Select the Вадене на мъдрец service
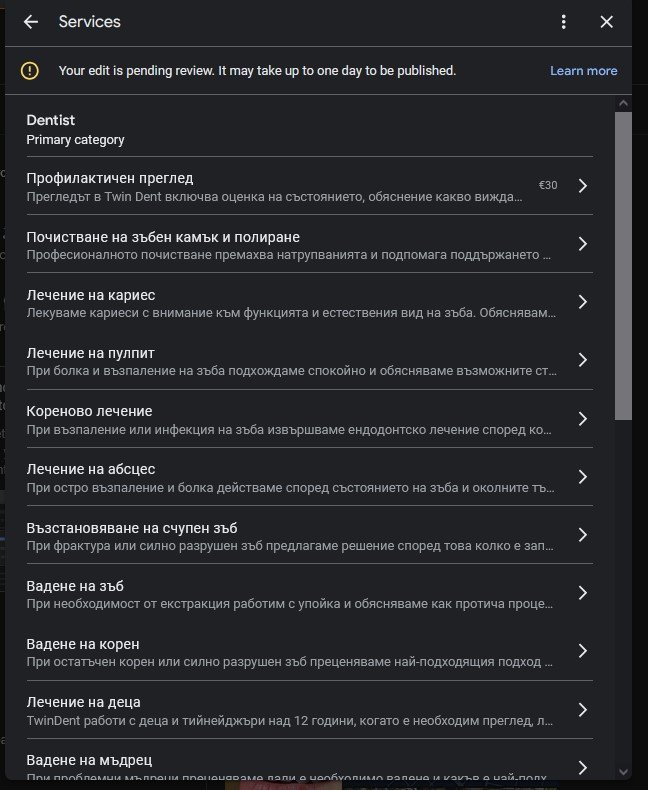648x790 pixels. (x=290, y=766)
